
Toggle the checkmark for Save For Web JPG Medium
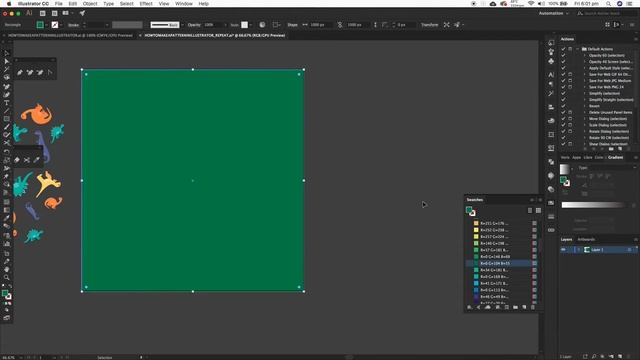click(x=563, y=81)
